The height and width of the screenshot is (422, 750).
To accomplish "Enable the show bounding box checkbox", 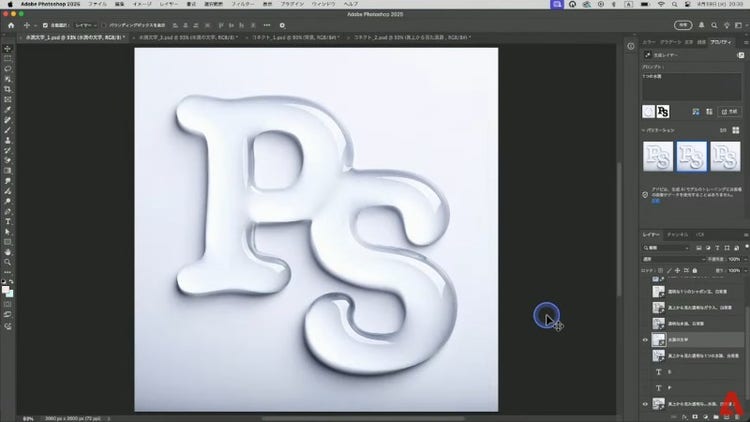I will tap(103, 24).
